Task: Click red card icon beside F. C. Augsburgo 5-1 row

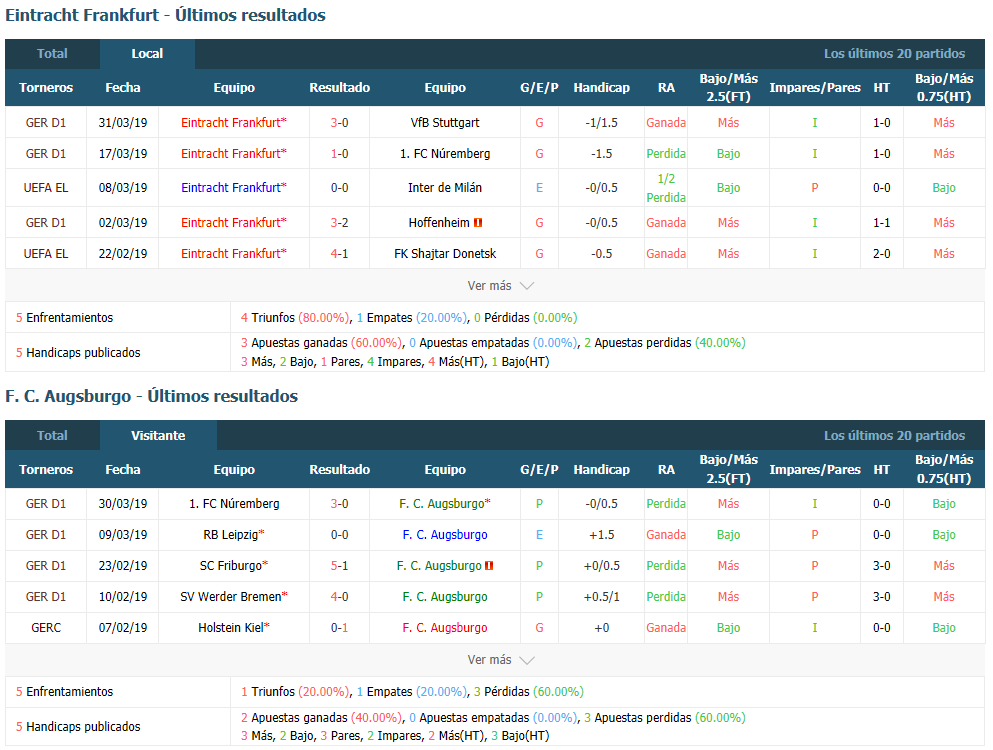Action: [x=489, y=566]
